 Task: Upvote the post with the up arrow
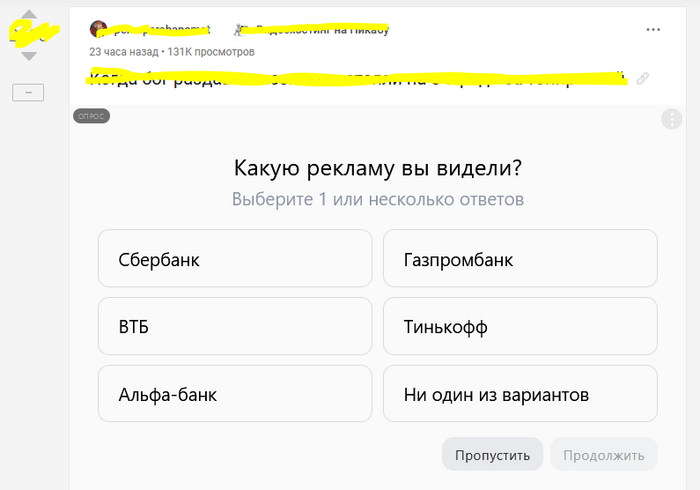tap(29, 14)
